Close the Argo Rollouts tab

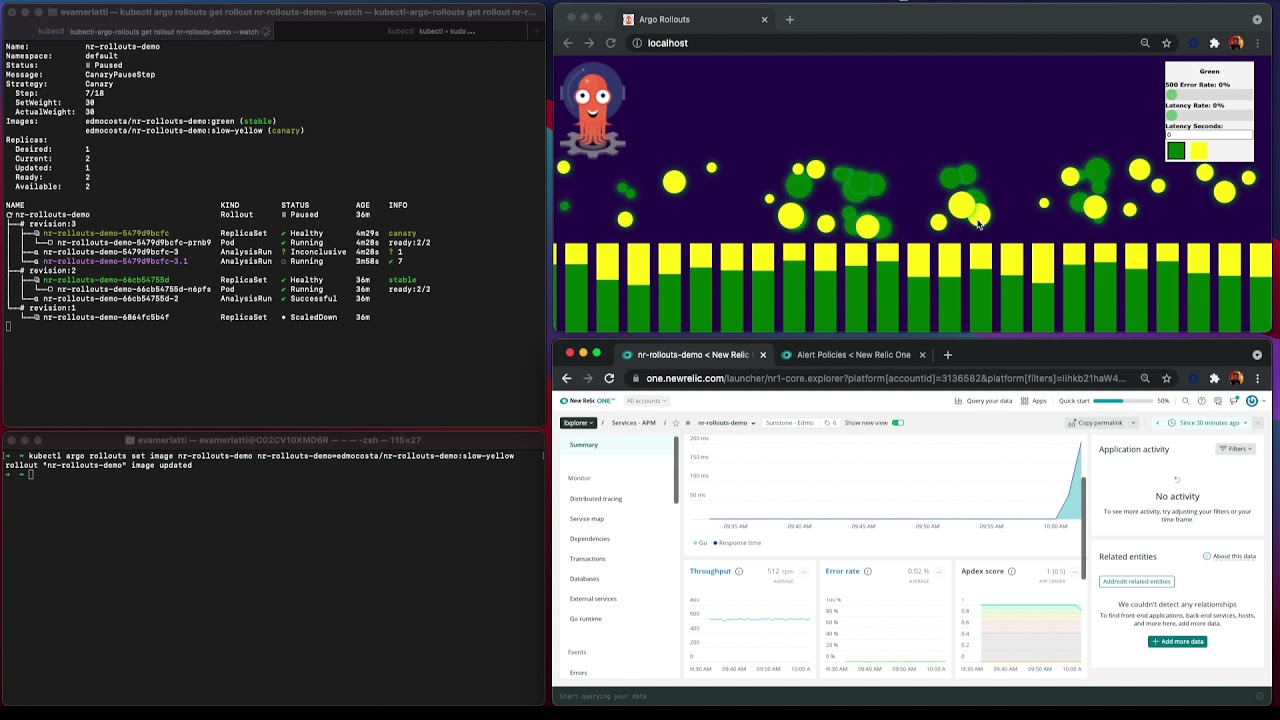click(764, 19)
